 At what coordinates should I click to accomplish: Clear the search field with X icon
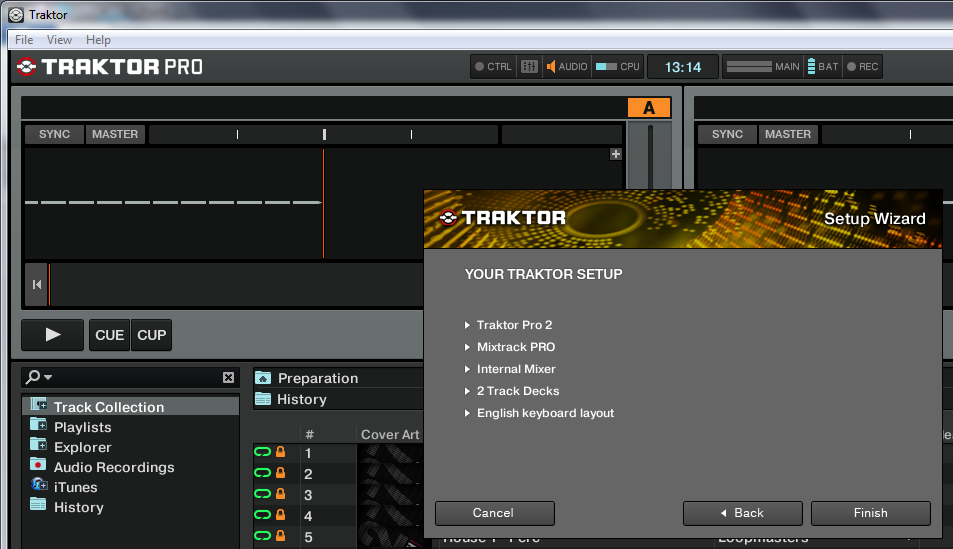228,377
